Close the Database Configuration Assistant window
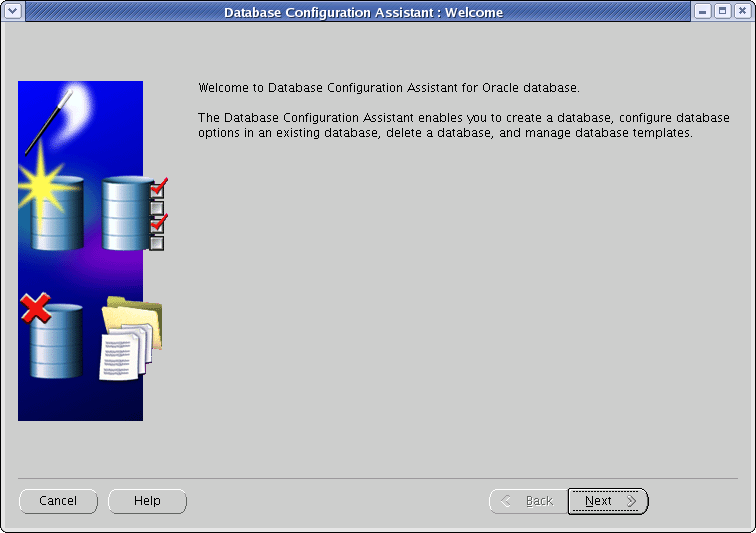Screen dimensions: 756x533 742,11
